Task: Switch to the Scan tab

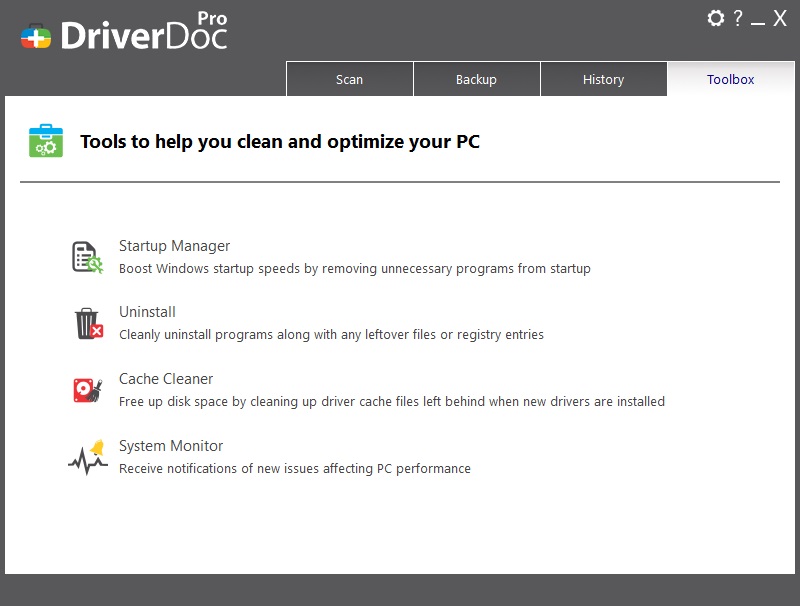Action: pyautogui.click(x=349, y=79)
